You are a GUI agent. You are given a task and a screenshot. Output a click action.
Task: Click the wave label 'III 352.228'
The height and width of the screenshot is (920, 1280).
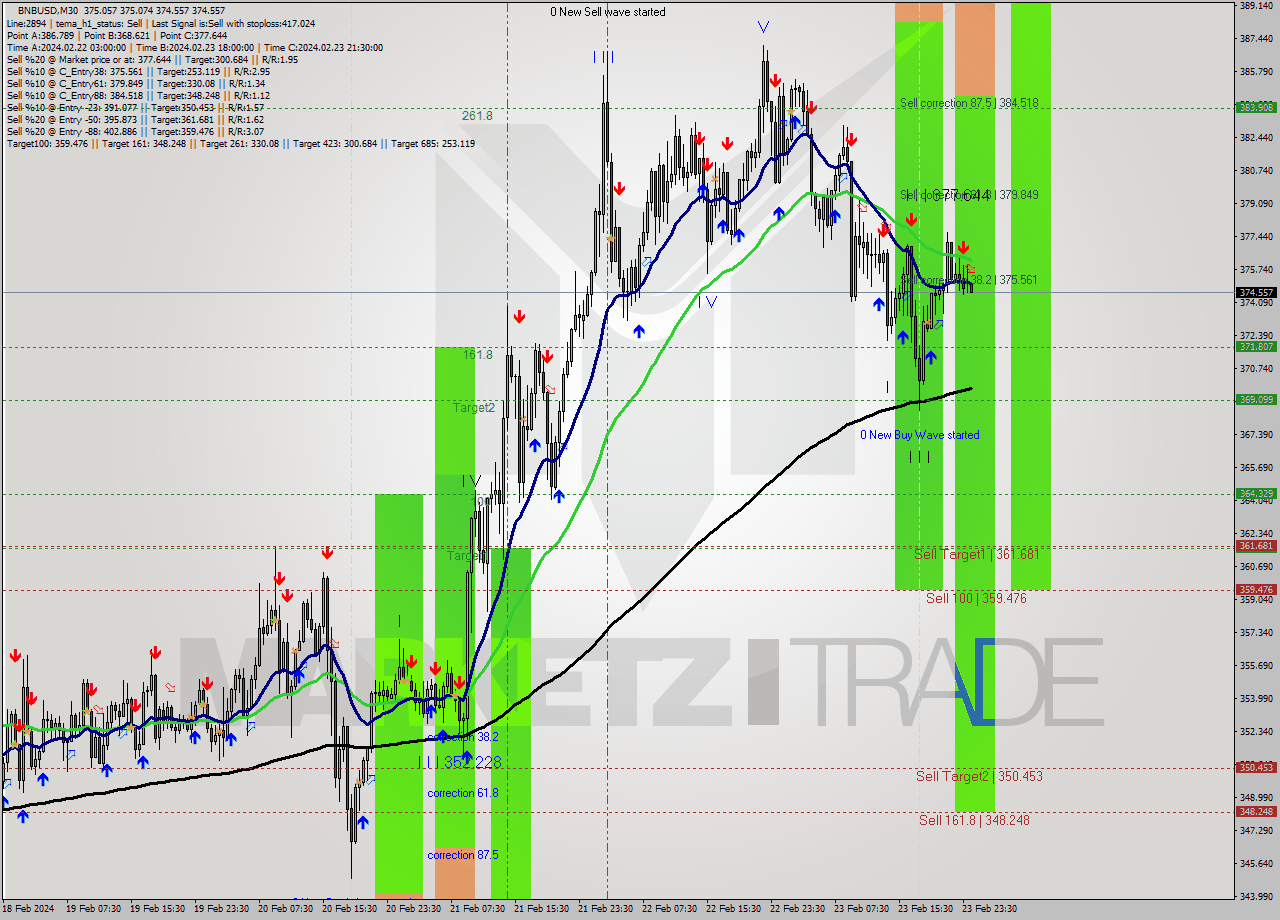[x=459, y=762]
